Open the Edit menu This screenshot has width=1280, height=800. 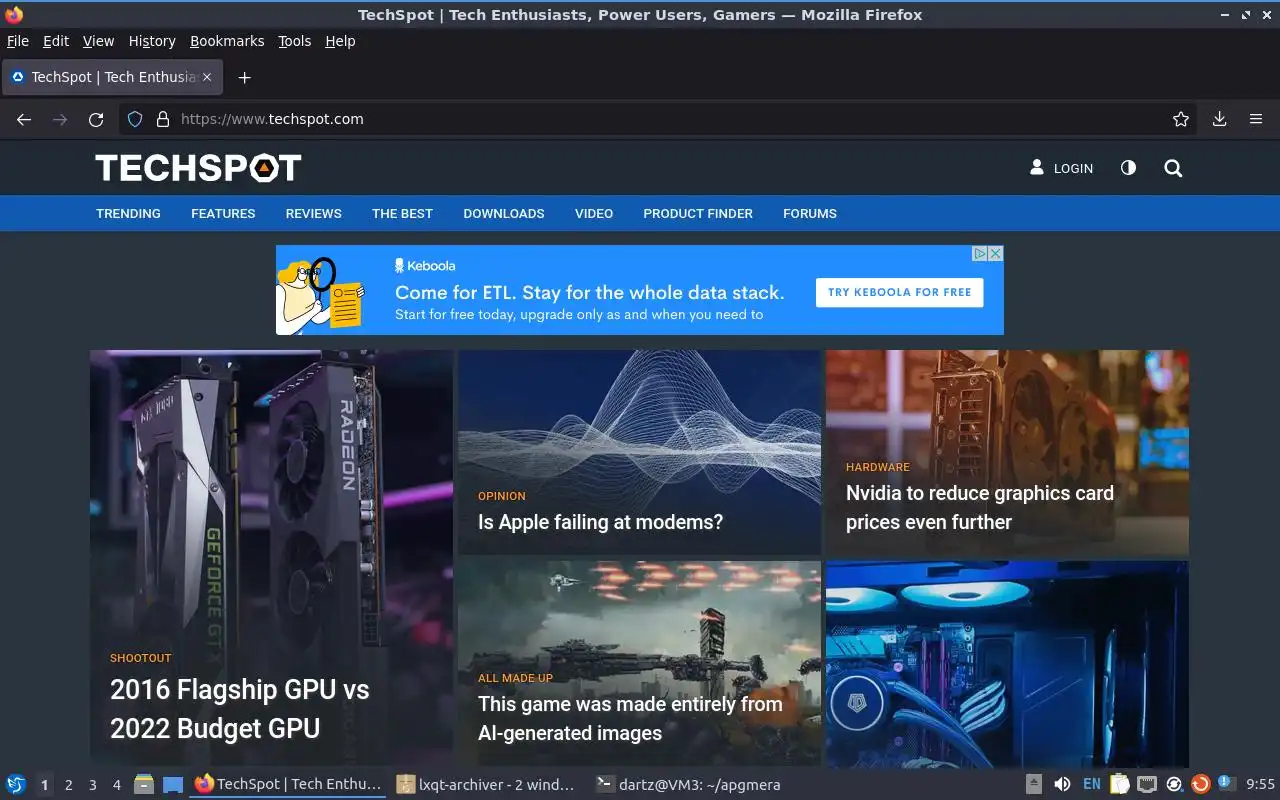[56, 41]
